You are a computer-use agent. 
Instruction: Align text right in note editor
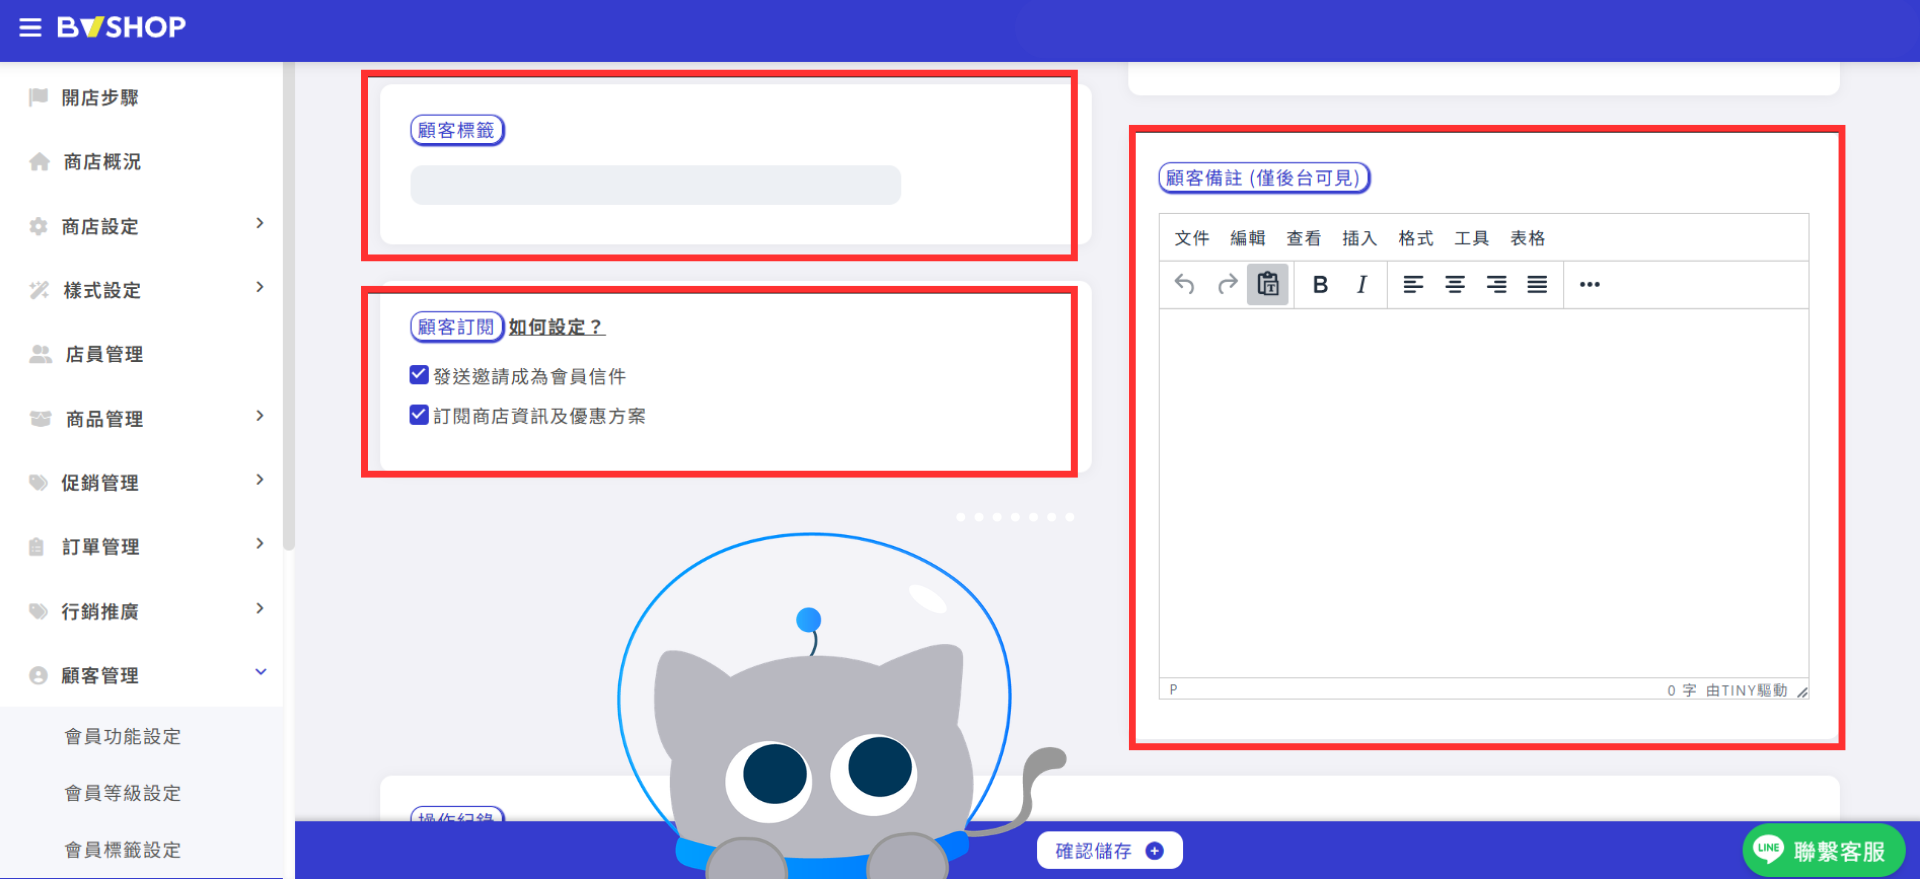pyautogui.click(x=1496, y=285)
